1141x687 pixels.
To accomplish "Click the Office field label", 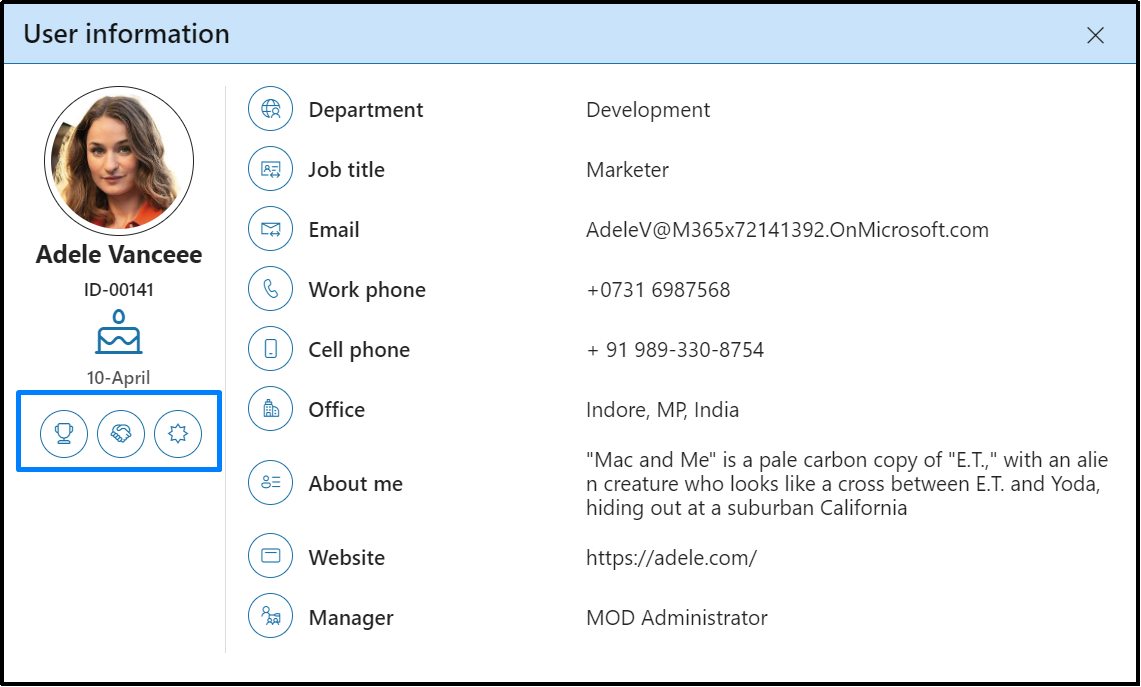I will (x=337, y=410).
